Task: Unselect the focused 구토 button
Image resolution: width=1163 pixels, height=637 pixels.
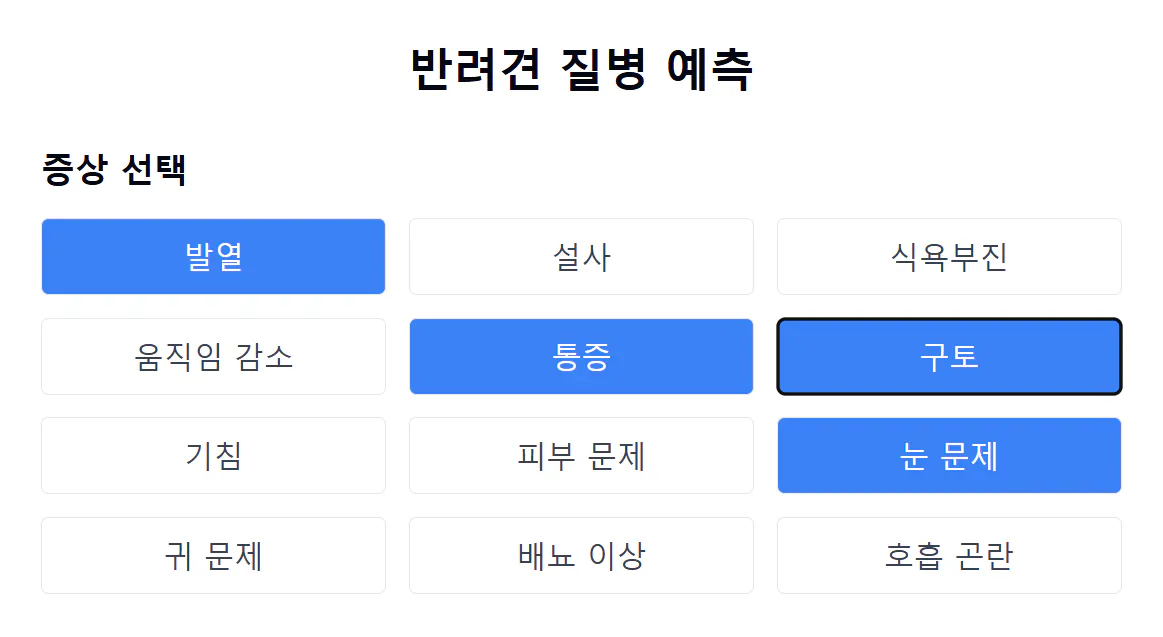Action: coord(949,357)
